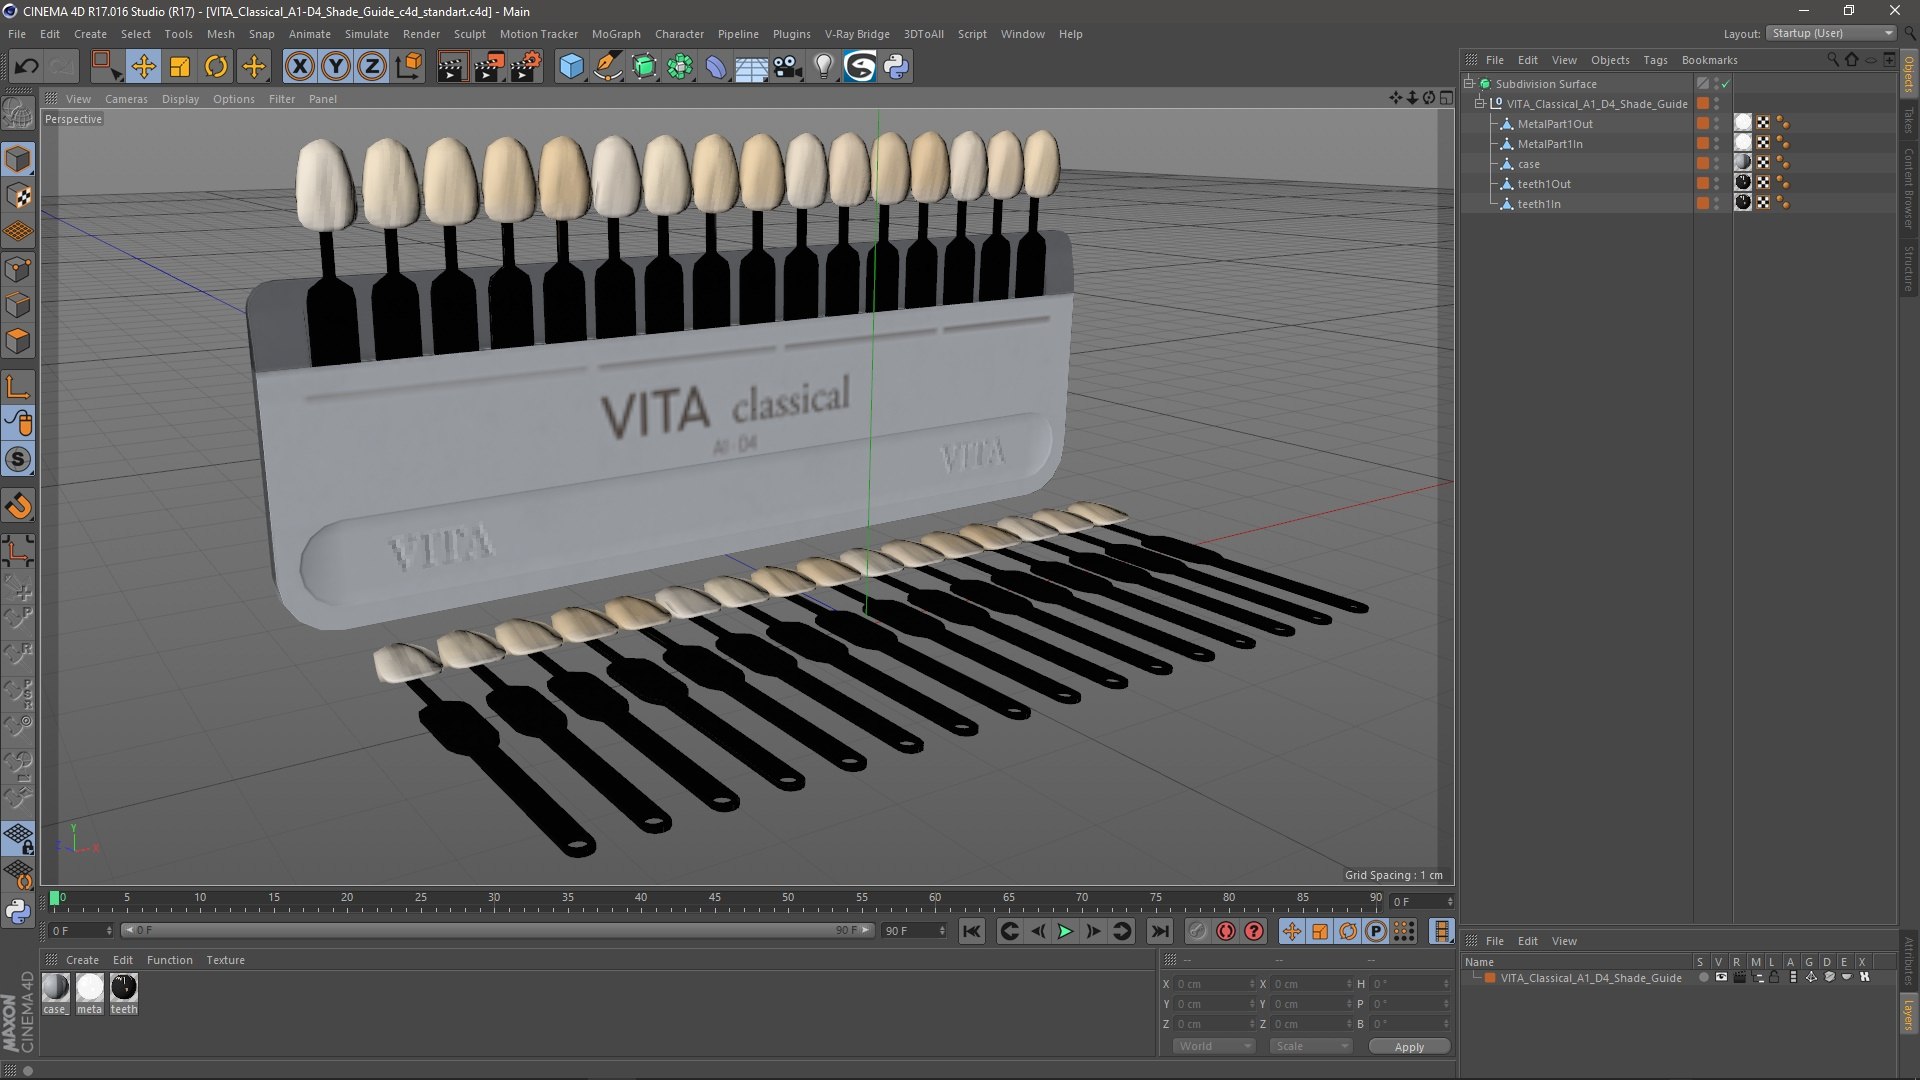Click Render View clapperboard icon
Screen dimensions: 1920x1080
pyautogui.click(x=452, y=67)
